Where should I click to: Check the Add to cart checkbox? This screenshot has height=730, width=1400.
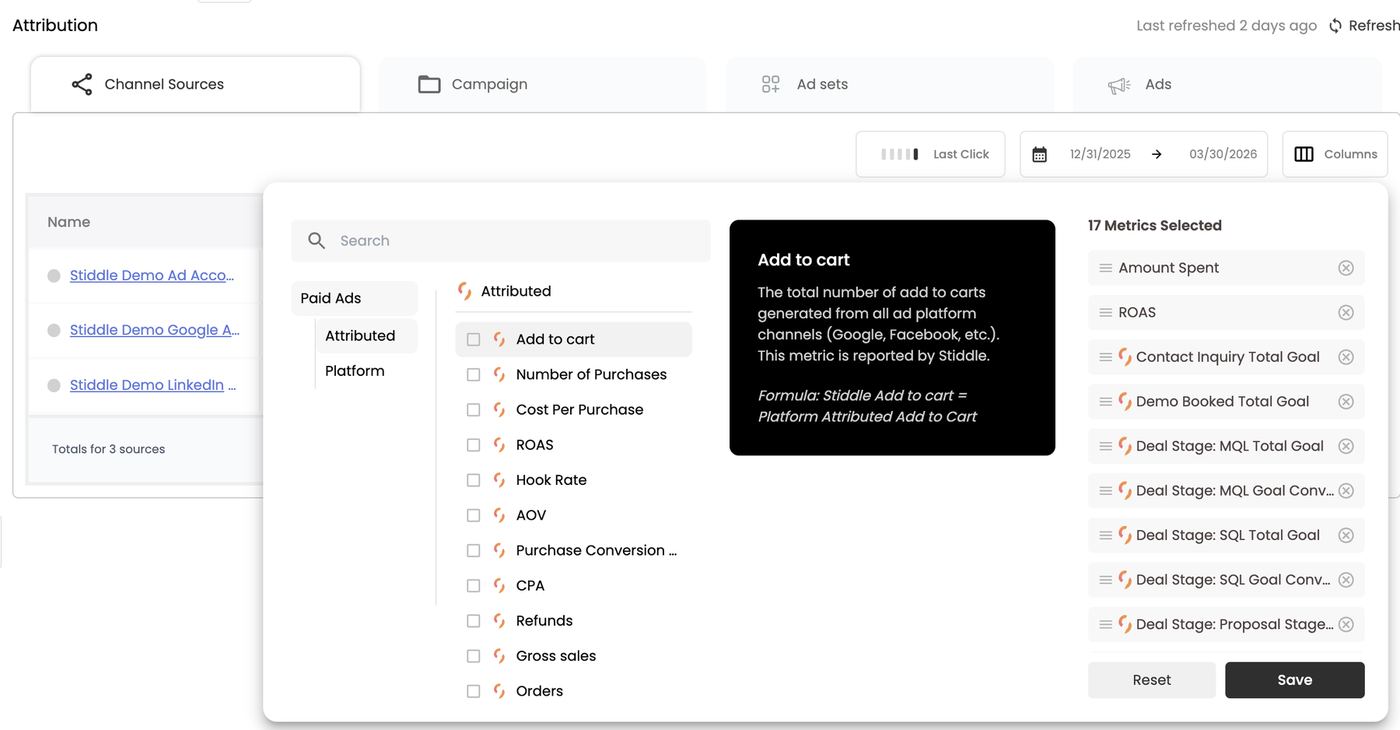pos(474,340)
